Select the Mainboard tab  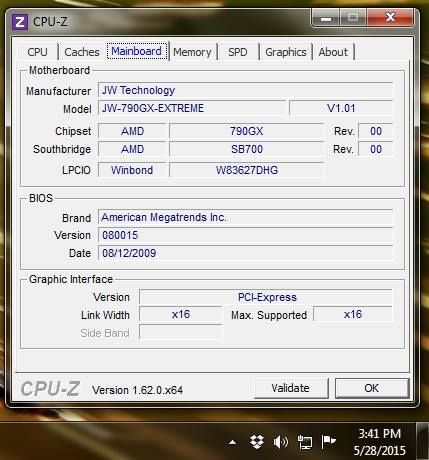coord(137,51)
